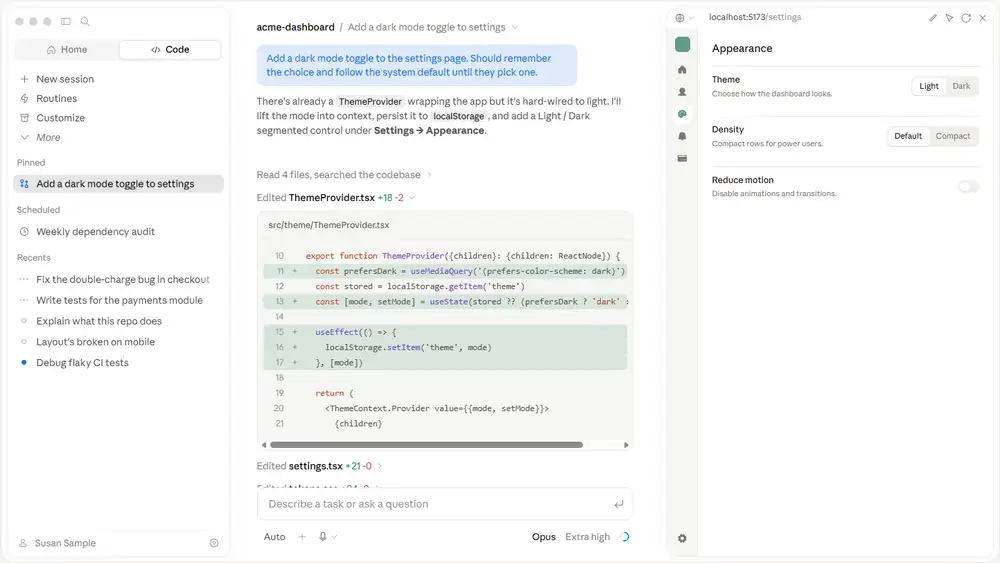Click the green app logo in dashboard sidebar
This screenshot has width=1000, height=563.
click(x=682, y=44)
